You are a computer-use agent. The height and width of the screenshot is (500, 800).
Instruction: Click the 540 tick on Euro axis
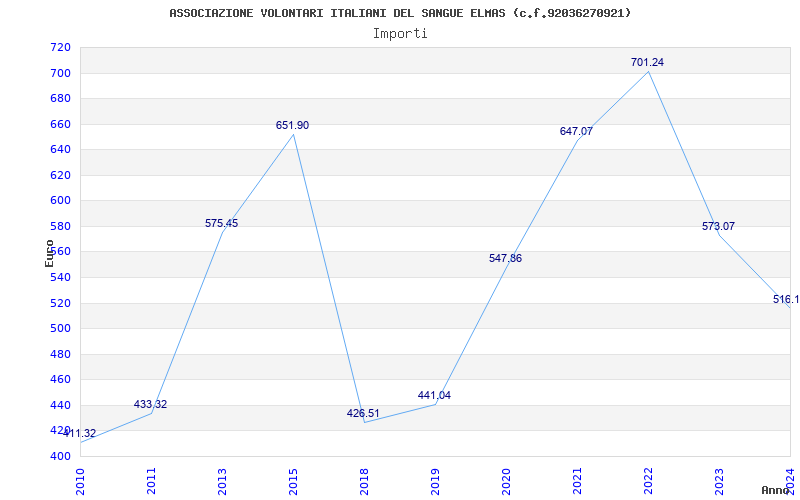(60, 278)
